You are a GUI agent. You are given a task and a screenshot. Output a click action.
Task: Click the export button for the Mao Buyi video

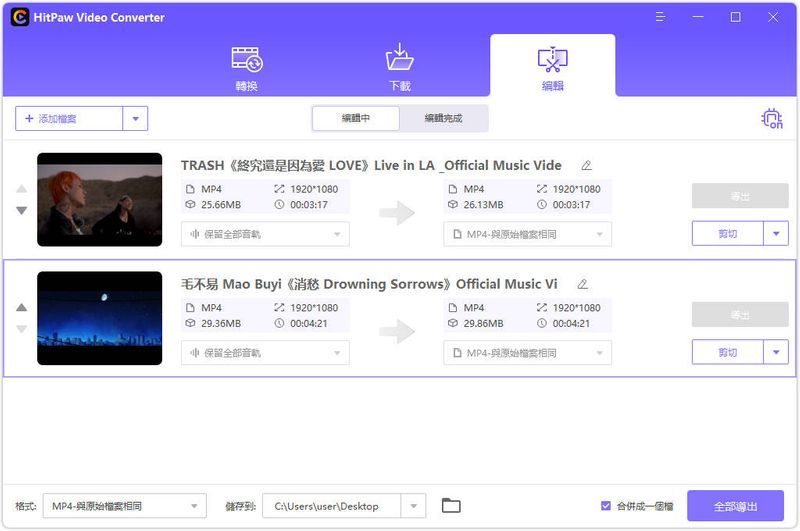point(740,315)
